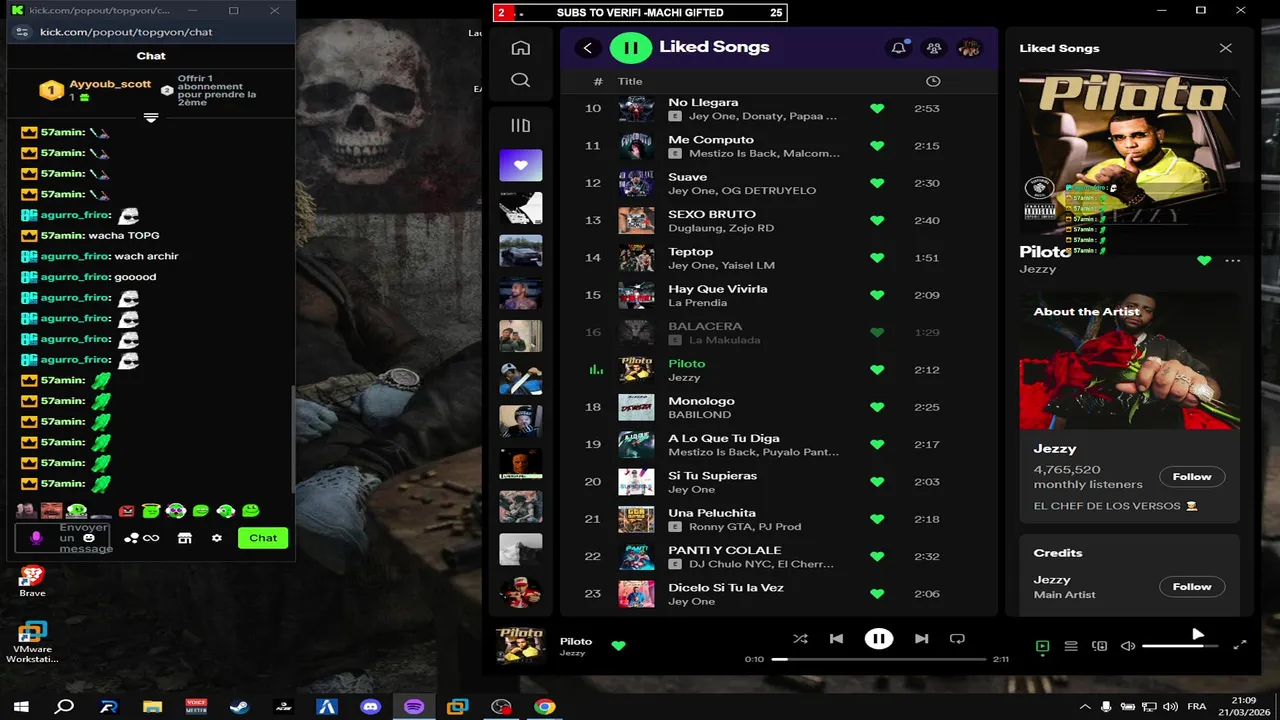Image resolution: width=1280 pixels, height=720 pixels.
Task: Unlike the song Dicelo Si Tu la Vez
Action: (877, 594)
